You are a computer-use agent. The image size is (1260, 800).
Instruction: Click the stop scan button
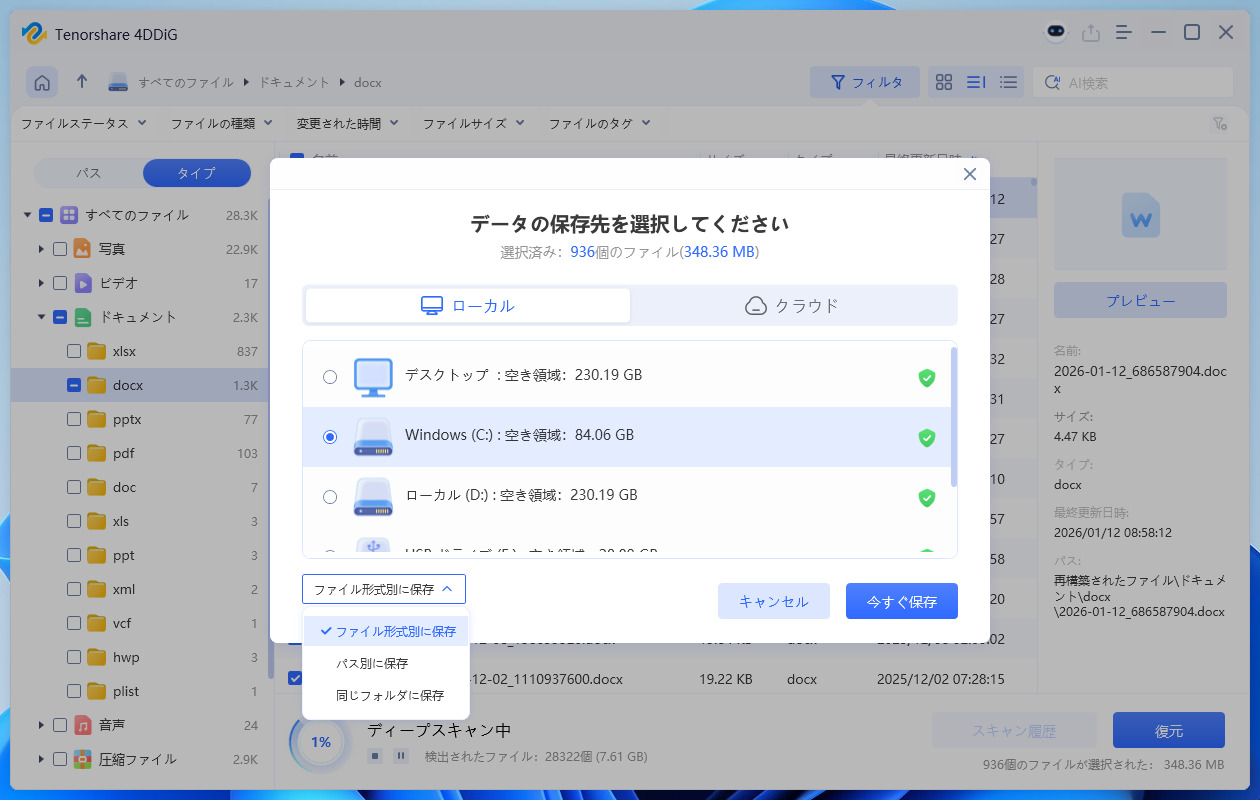[x=374, y=756]
